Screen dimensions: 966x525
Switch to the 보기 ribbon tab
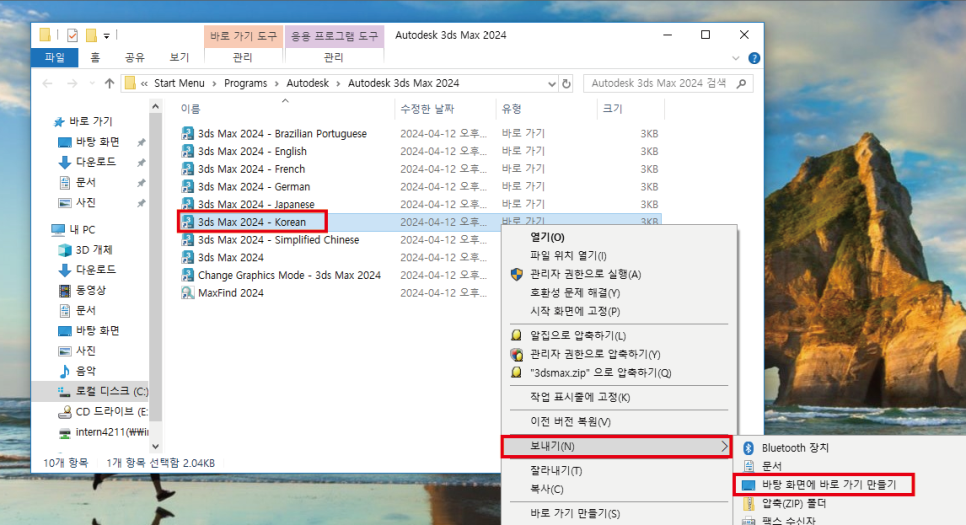point(179,57)
